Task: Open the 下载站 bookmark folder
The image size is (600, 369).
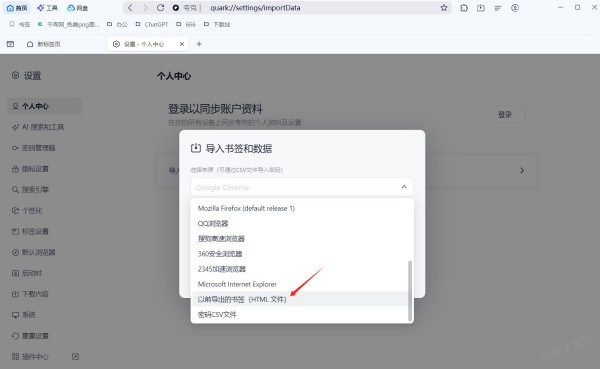Action: pos(217,24)
